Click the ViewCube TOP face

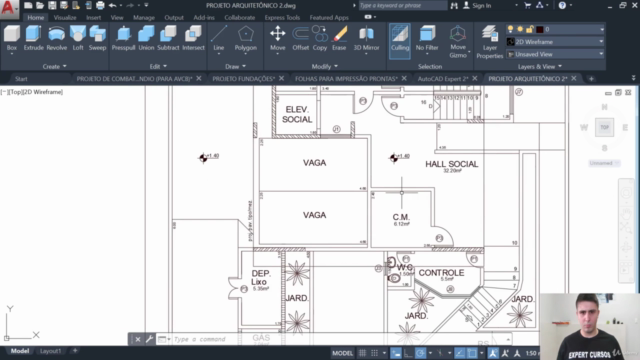604,127
